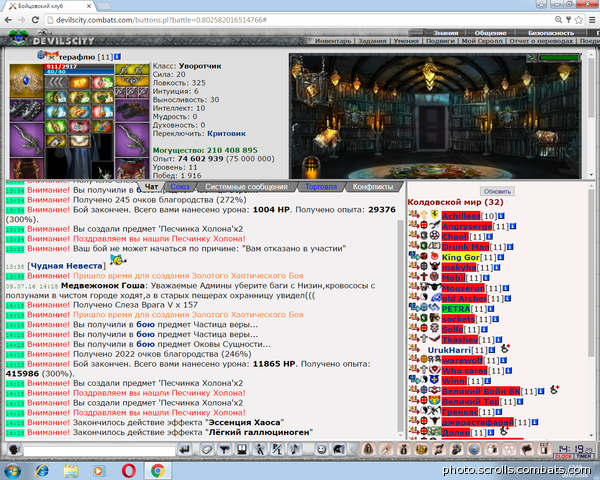Open Opera browser from the taskbar
600x480 pixels.
[129, 470]
